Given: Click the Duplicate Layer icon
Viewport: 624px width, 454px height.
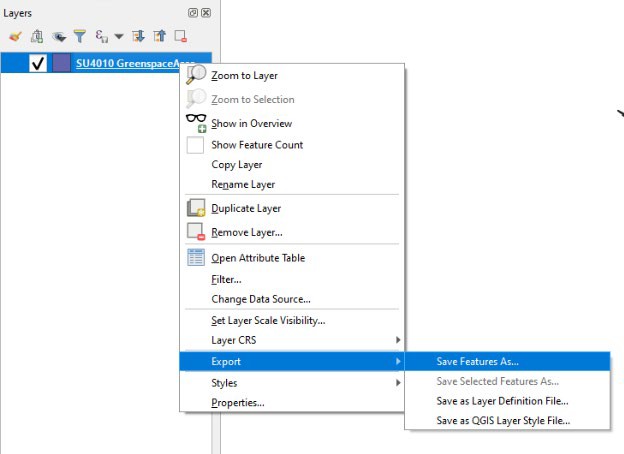Looking at the screenshot, I should (196, 208).
